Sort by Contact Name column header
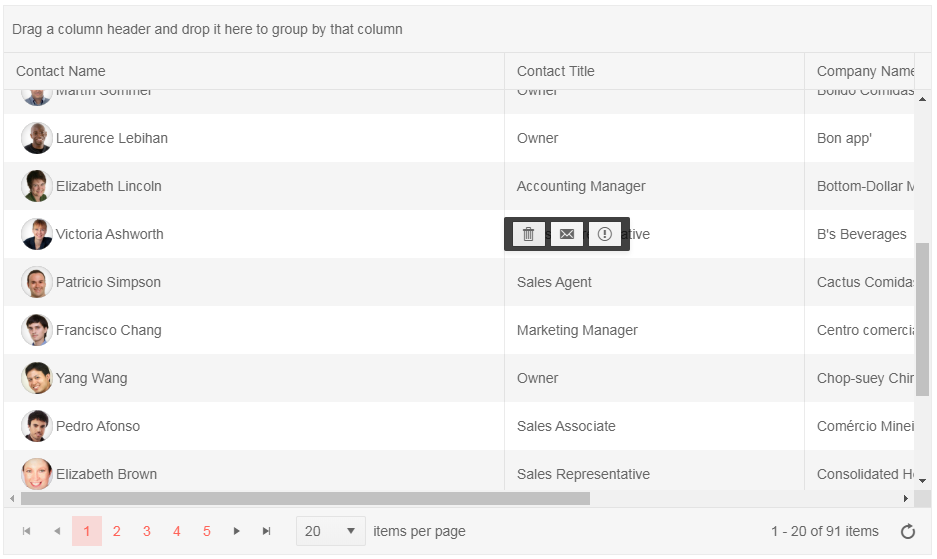 tap(61, 71)
